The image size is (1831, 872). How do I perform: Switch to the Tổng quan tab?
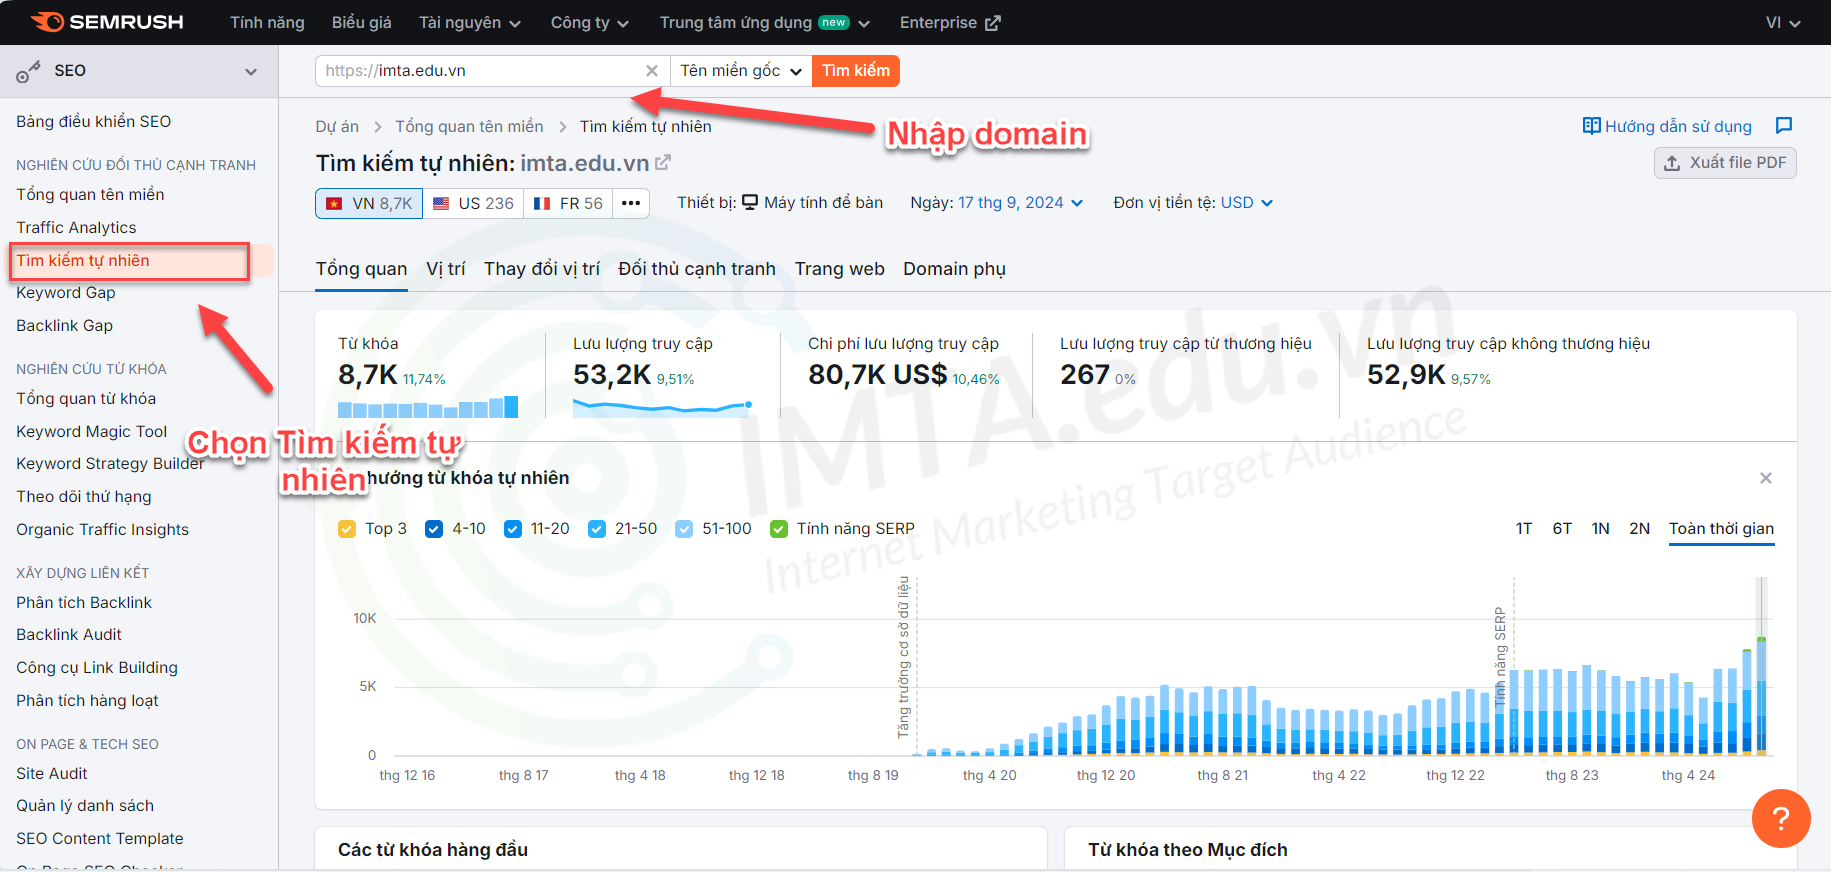tap(361, 269)
